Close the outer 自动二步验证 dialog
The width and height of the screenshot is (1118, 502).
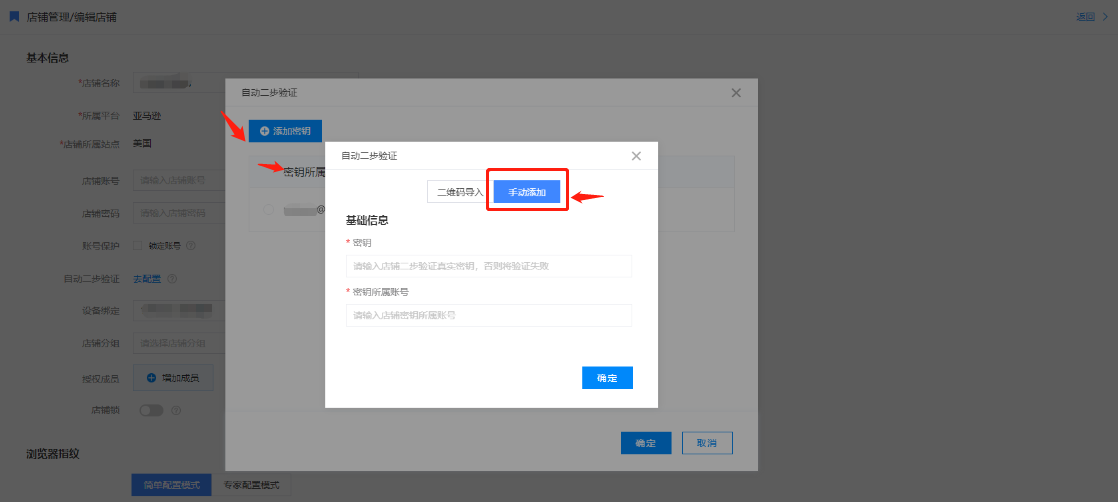736,93
